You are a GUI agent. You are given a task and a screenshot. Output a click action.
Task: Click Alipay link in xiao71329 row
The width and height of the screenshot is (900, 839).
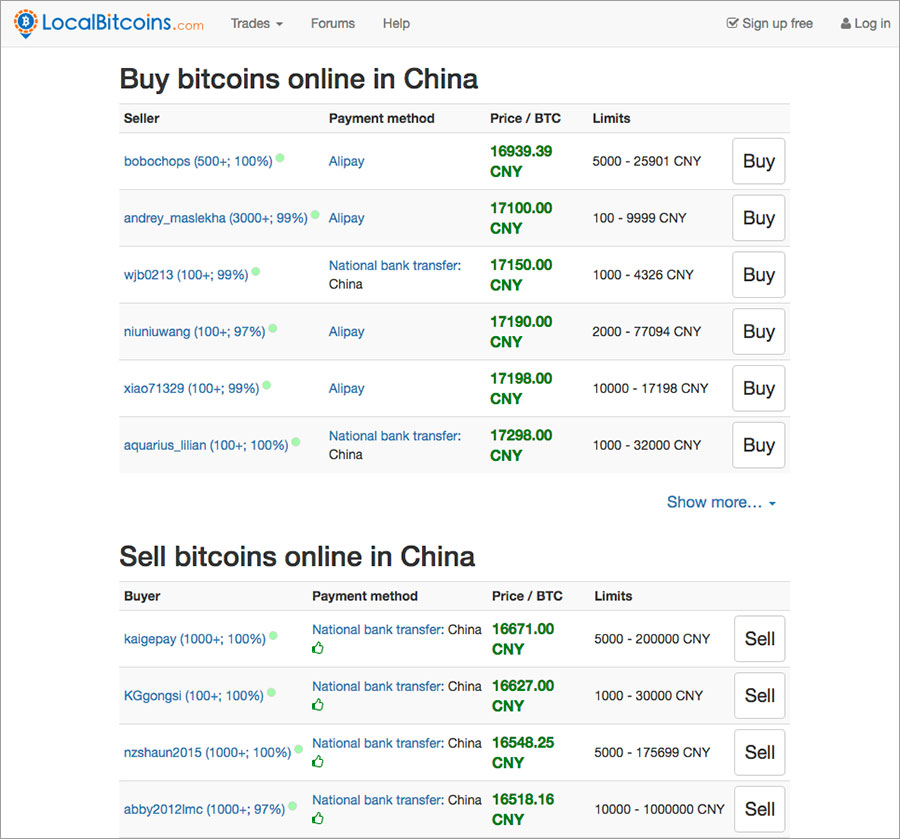click(x=347, y=389)
